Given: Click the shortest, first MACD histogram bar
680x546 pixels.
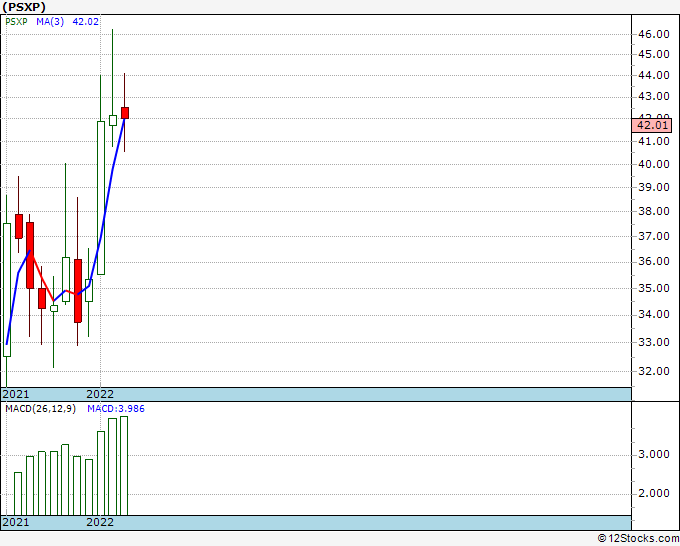Looking at the screenshot, I should pyautogui.click(x=18, y=494).
